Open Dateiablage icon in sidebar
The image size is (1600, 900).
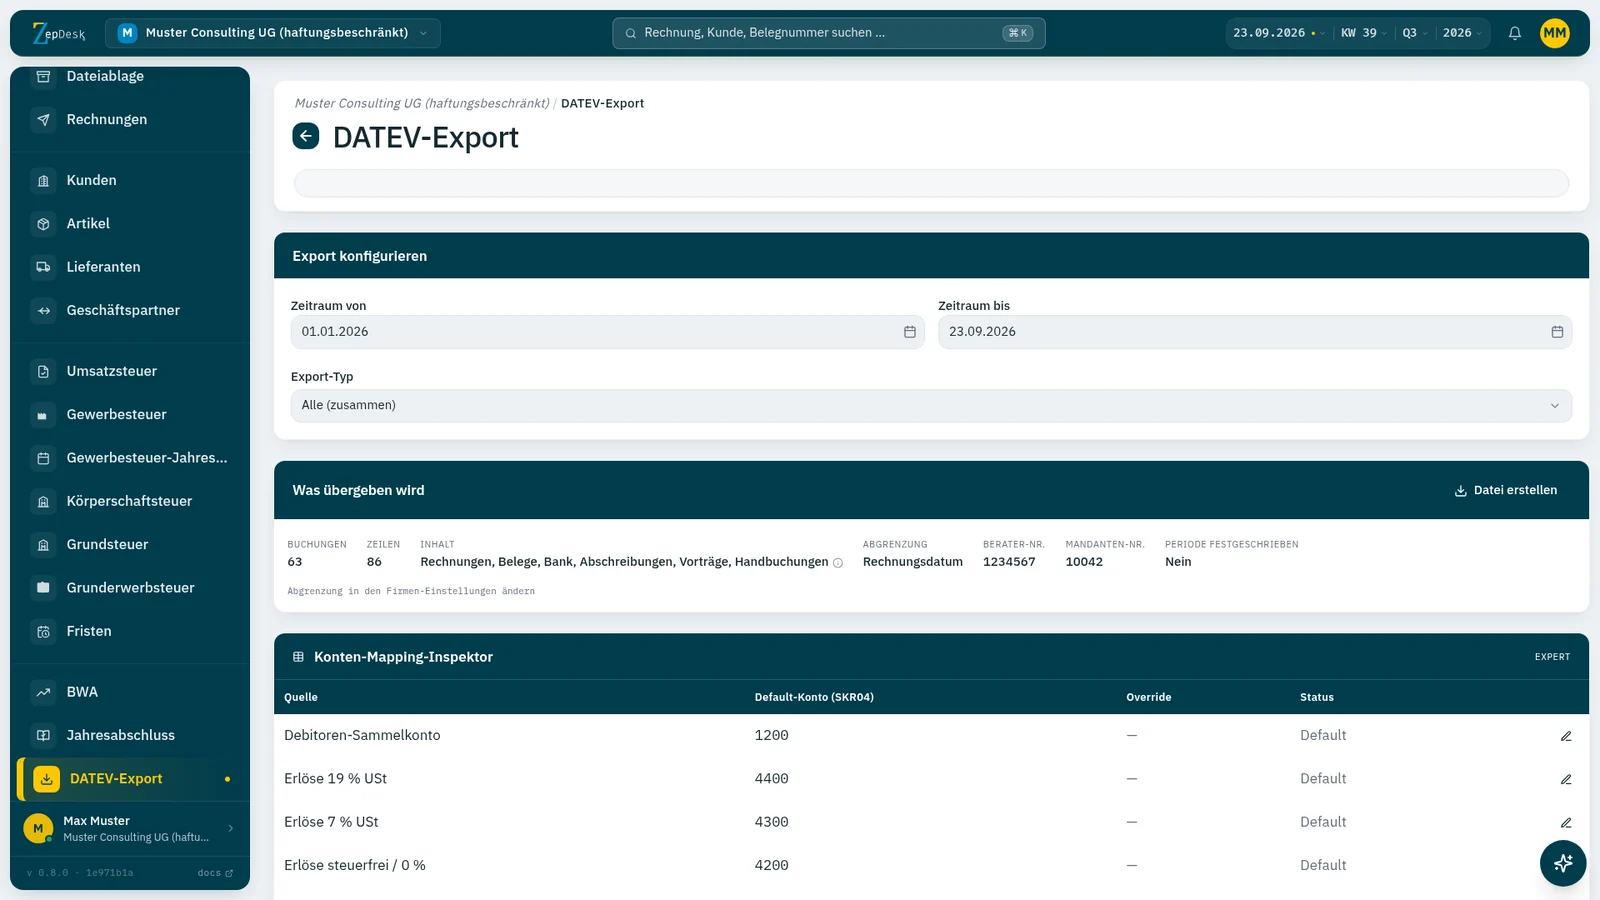43,76
